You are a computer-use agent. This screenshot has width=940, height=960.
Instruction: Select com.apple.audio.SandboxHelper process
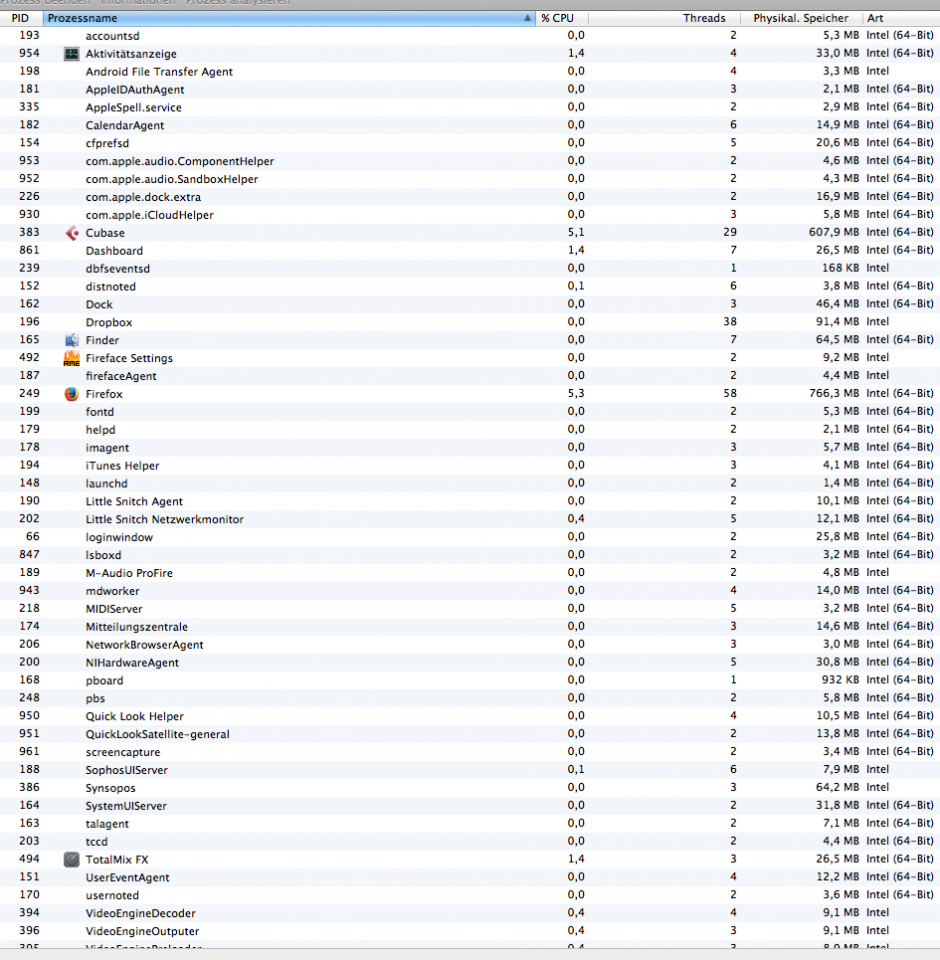click(172, 179)
